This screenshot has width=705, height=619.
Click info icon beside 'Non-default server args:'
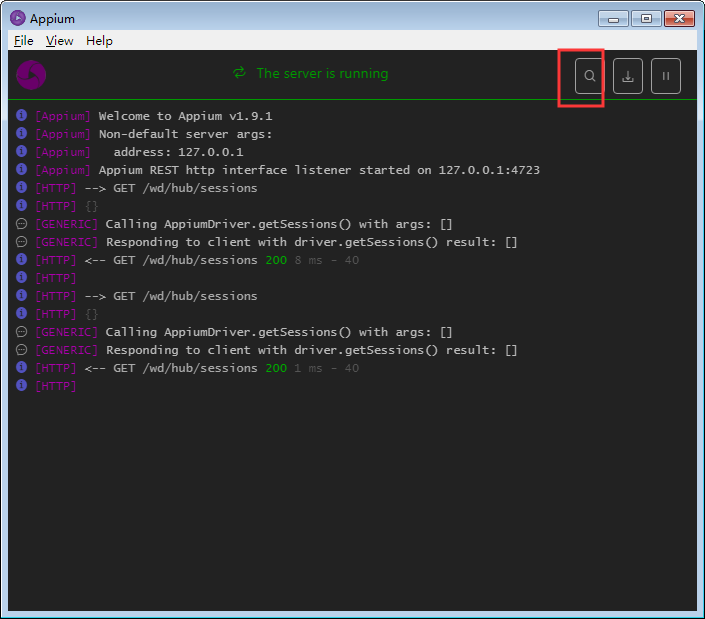(x=21, y=134)
